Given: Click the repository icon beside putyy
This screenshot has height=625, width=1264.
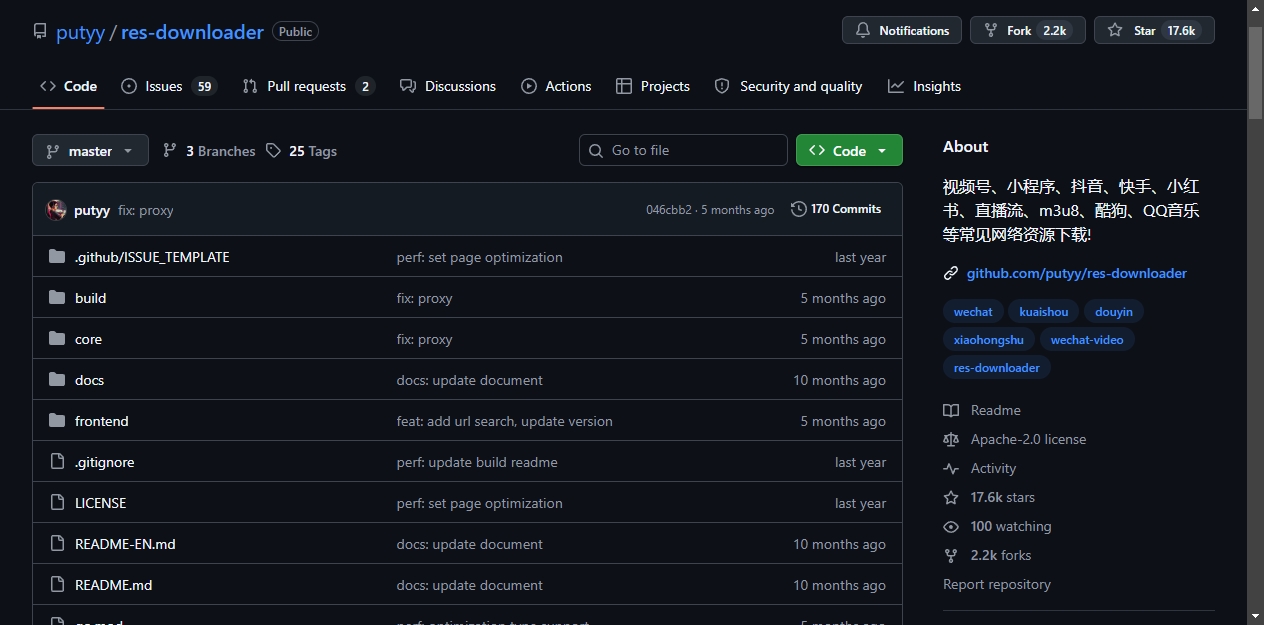Looking at the screenshot, I should (40, 32).
